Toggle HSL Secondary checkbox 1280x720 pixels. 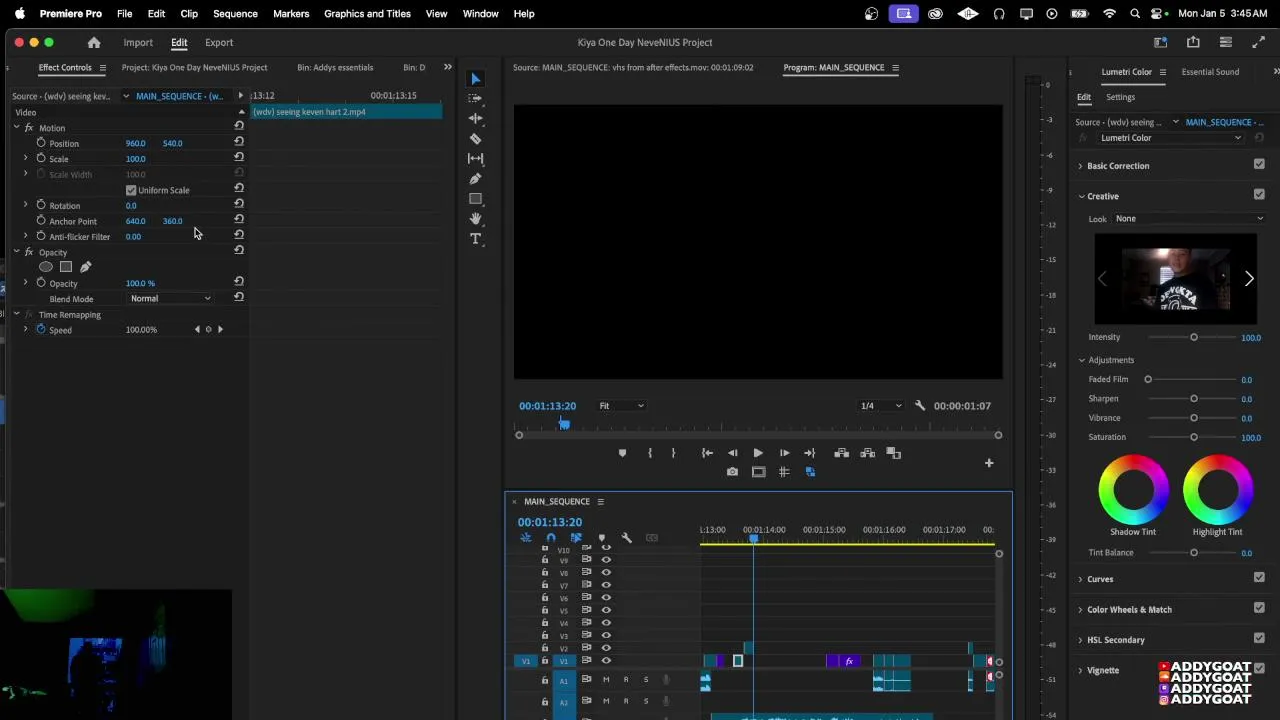point(1259,639)
